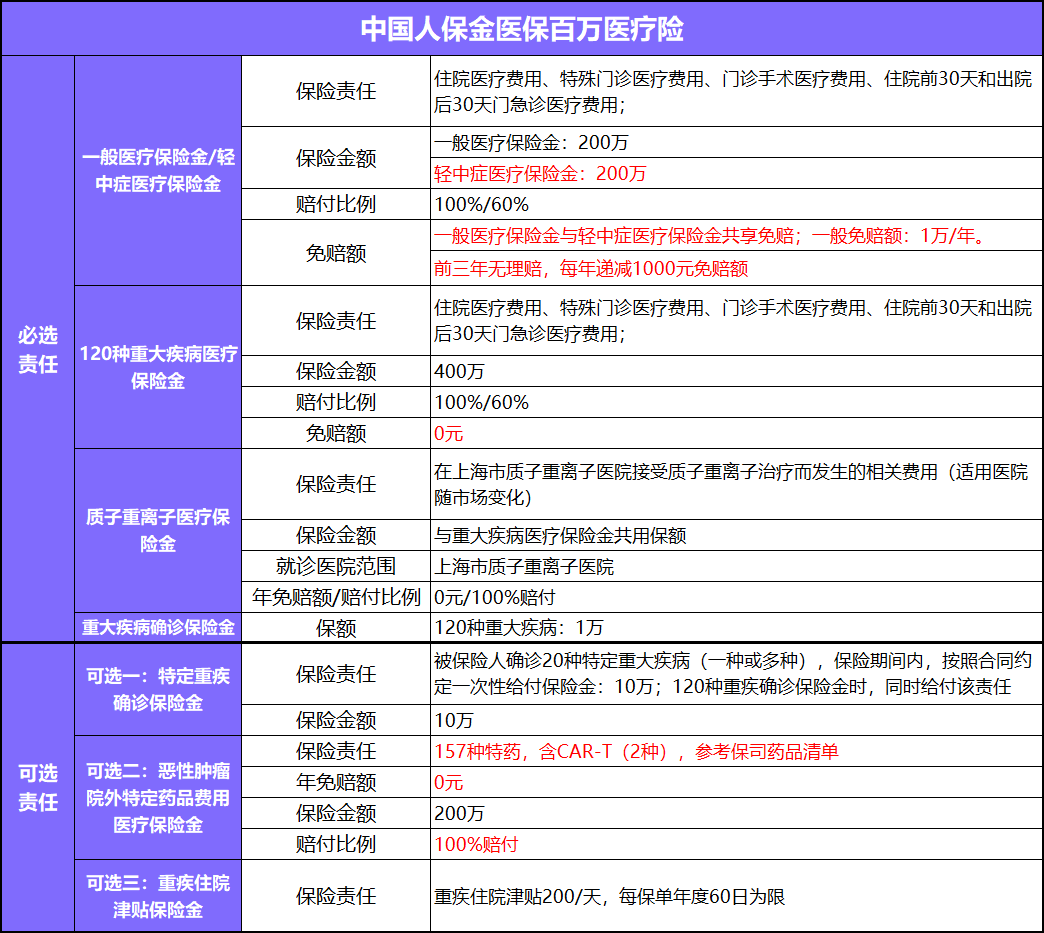The height and width of the screenshot is (933, 1044).
Task: Click the red 轻中症医疗保险金：200万 text
Action: [x=540, y=173]
